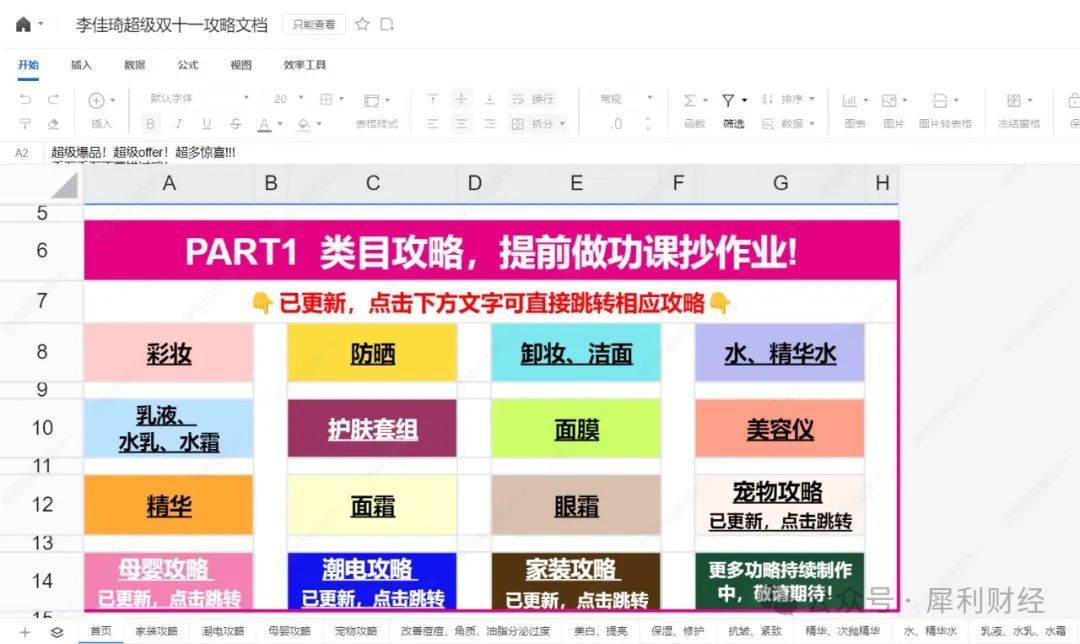This screenshot has height=644, width=1080.
Task: Undo the last action
Action: pyautogui.click(x=25, y=99)
